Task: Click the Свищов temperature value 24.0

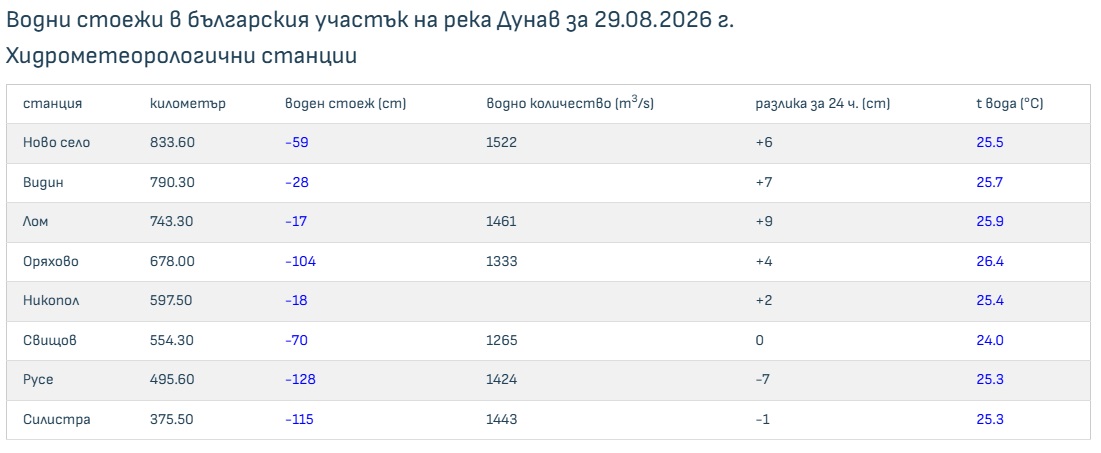Action: pos(989,341)
